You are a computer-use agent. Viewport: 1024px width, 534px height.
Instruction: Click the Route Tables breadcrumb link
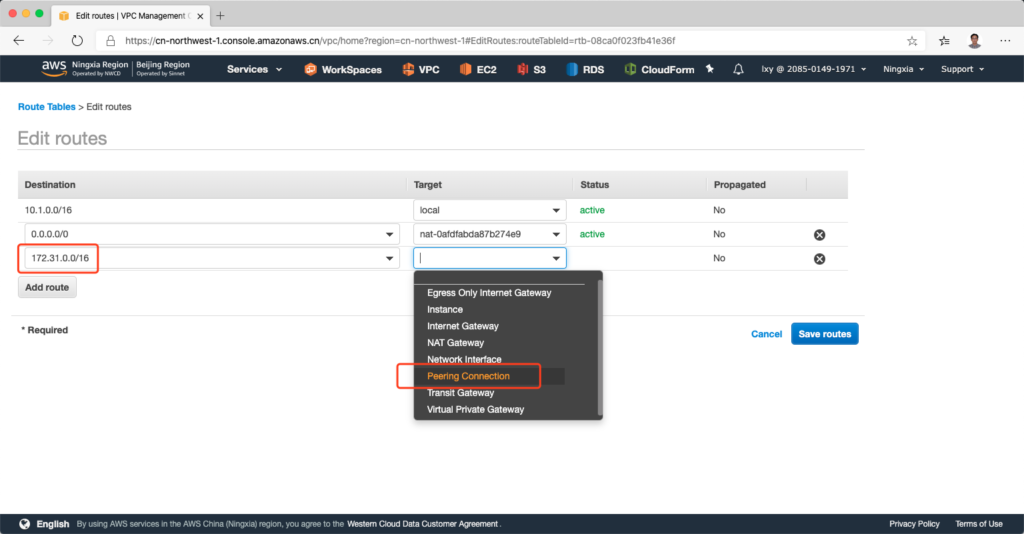(46, 107)
